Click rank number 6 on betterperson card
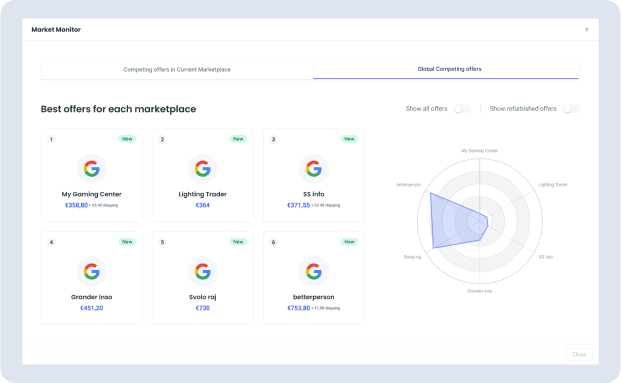Viewport: 621px width, 383px height. tap(273, 242)
